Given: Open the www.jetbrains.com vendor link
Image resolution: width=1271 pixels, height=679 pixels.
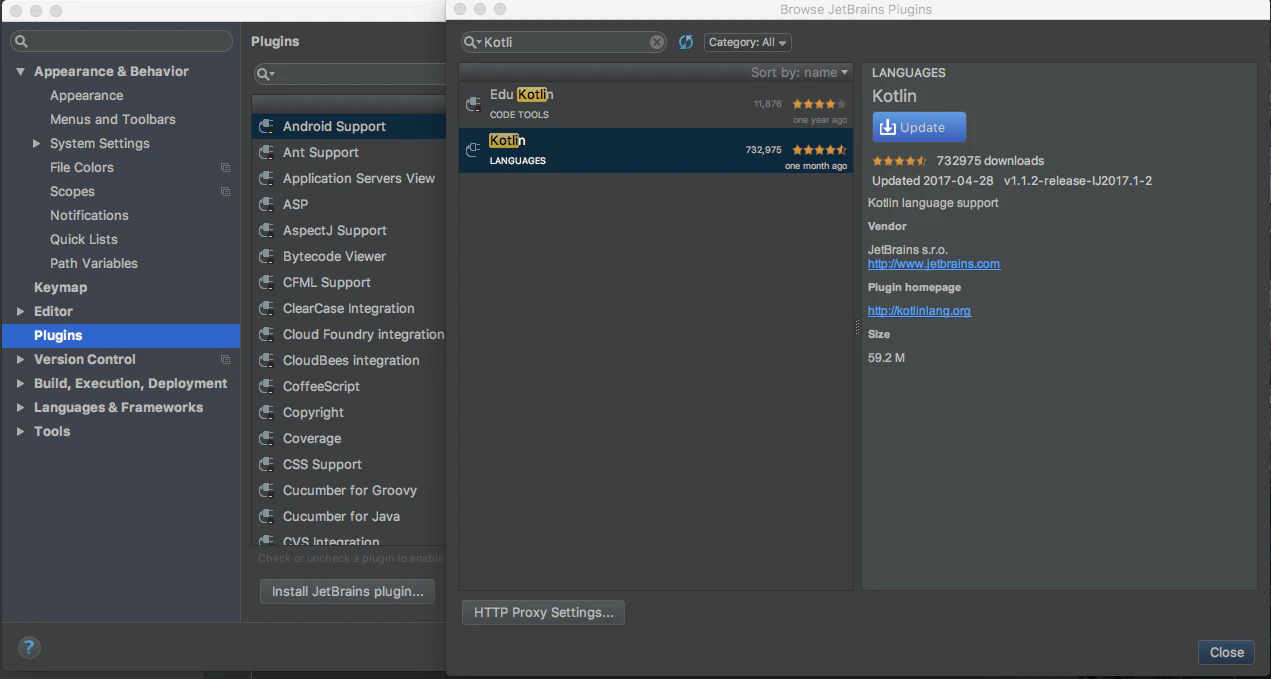Looking at the screenshot, I should tap(934, 264).
